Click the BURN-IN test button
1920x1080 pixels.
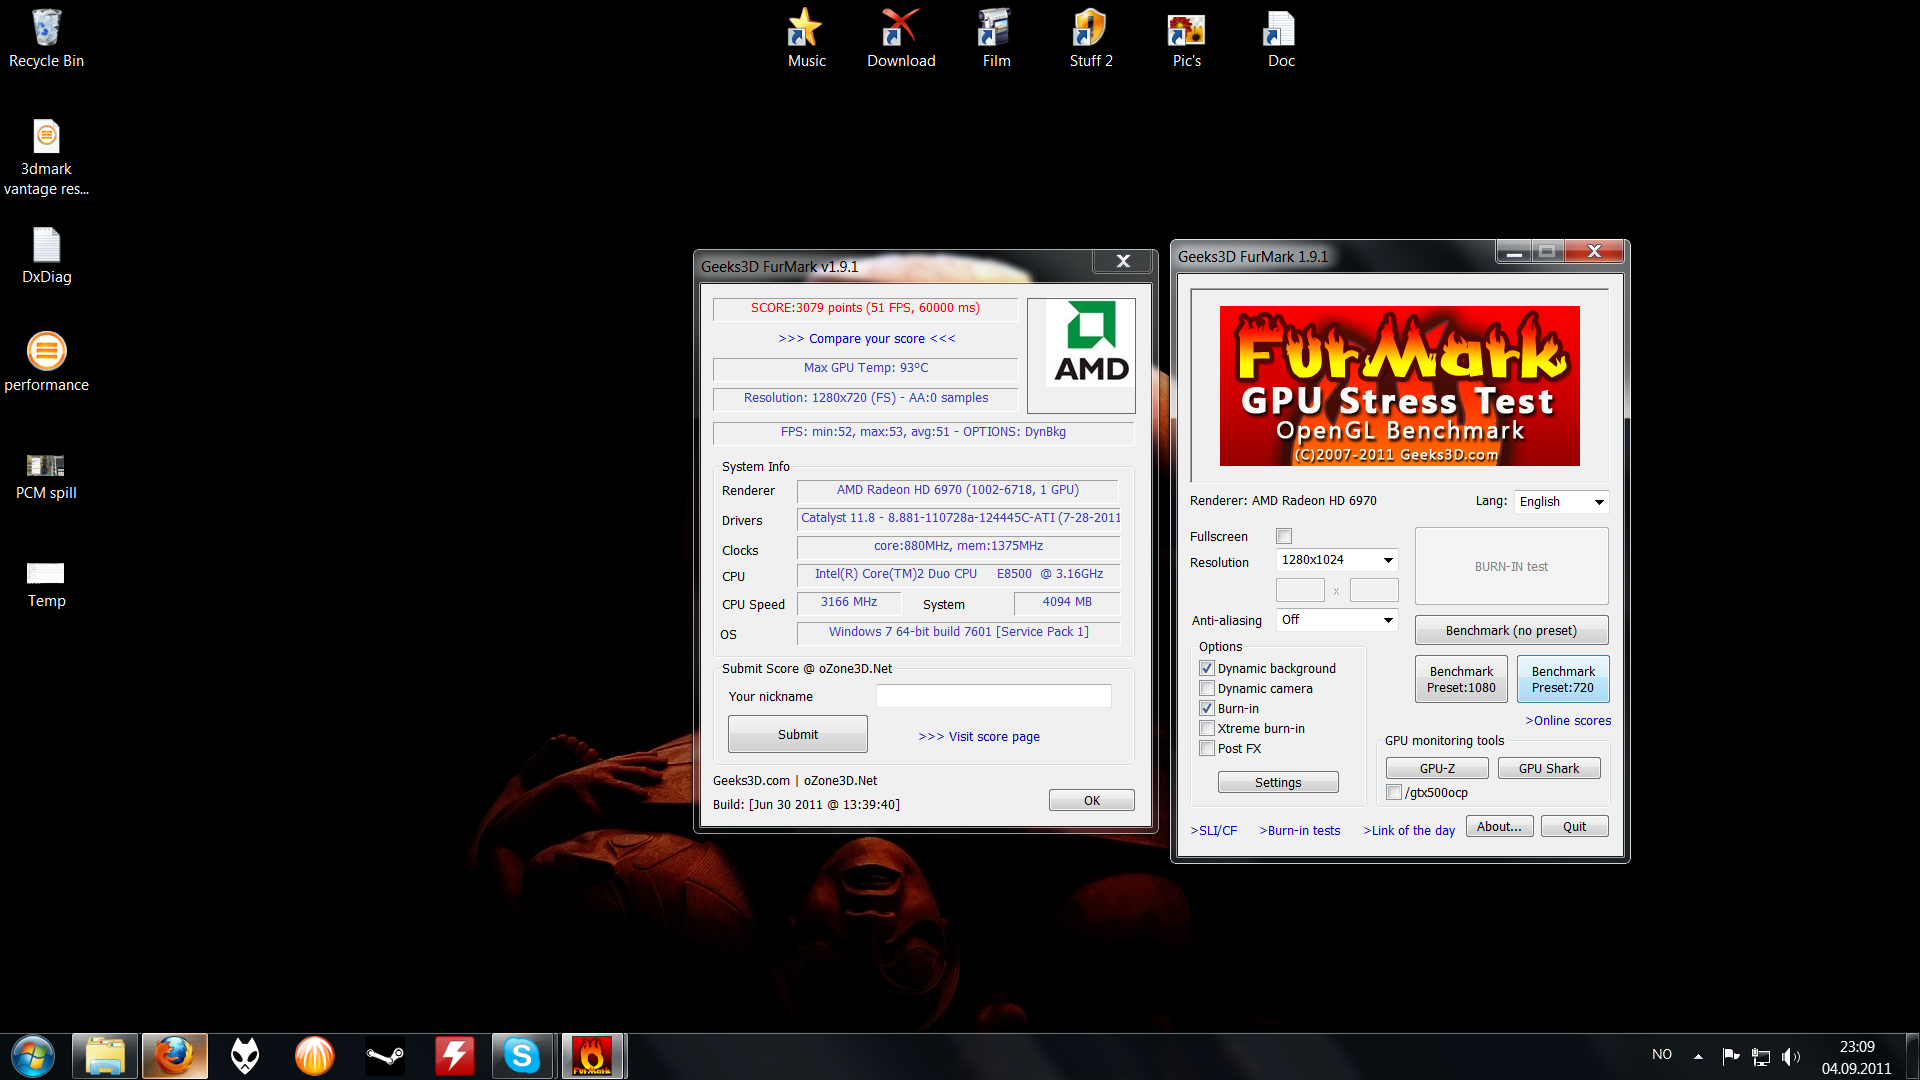1511,566
